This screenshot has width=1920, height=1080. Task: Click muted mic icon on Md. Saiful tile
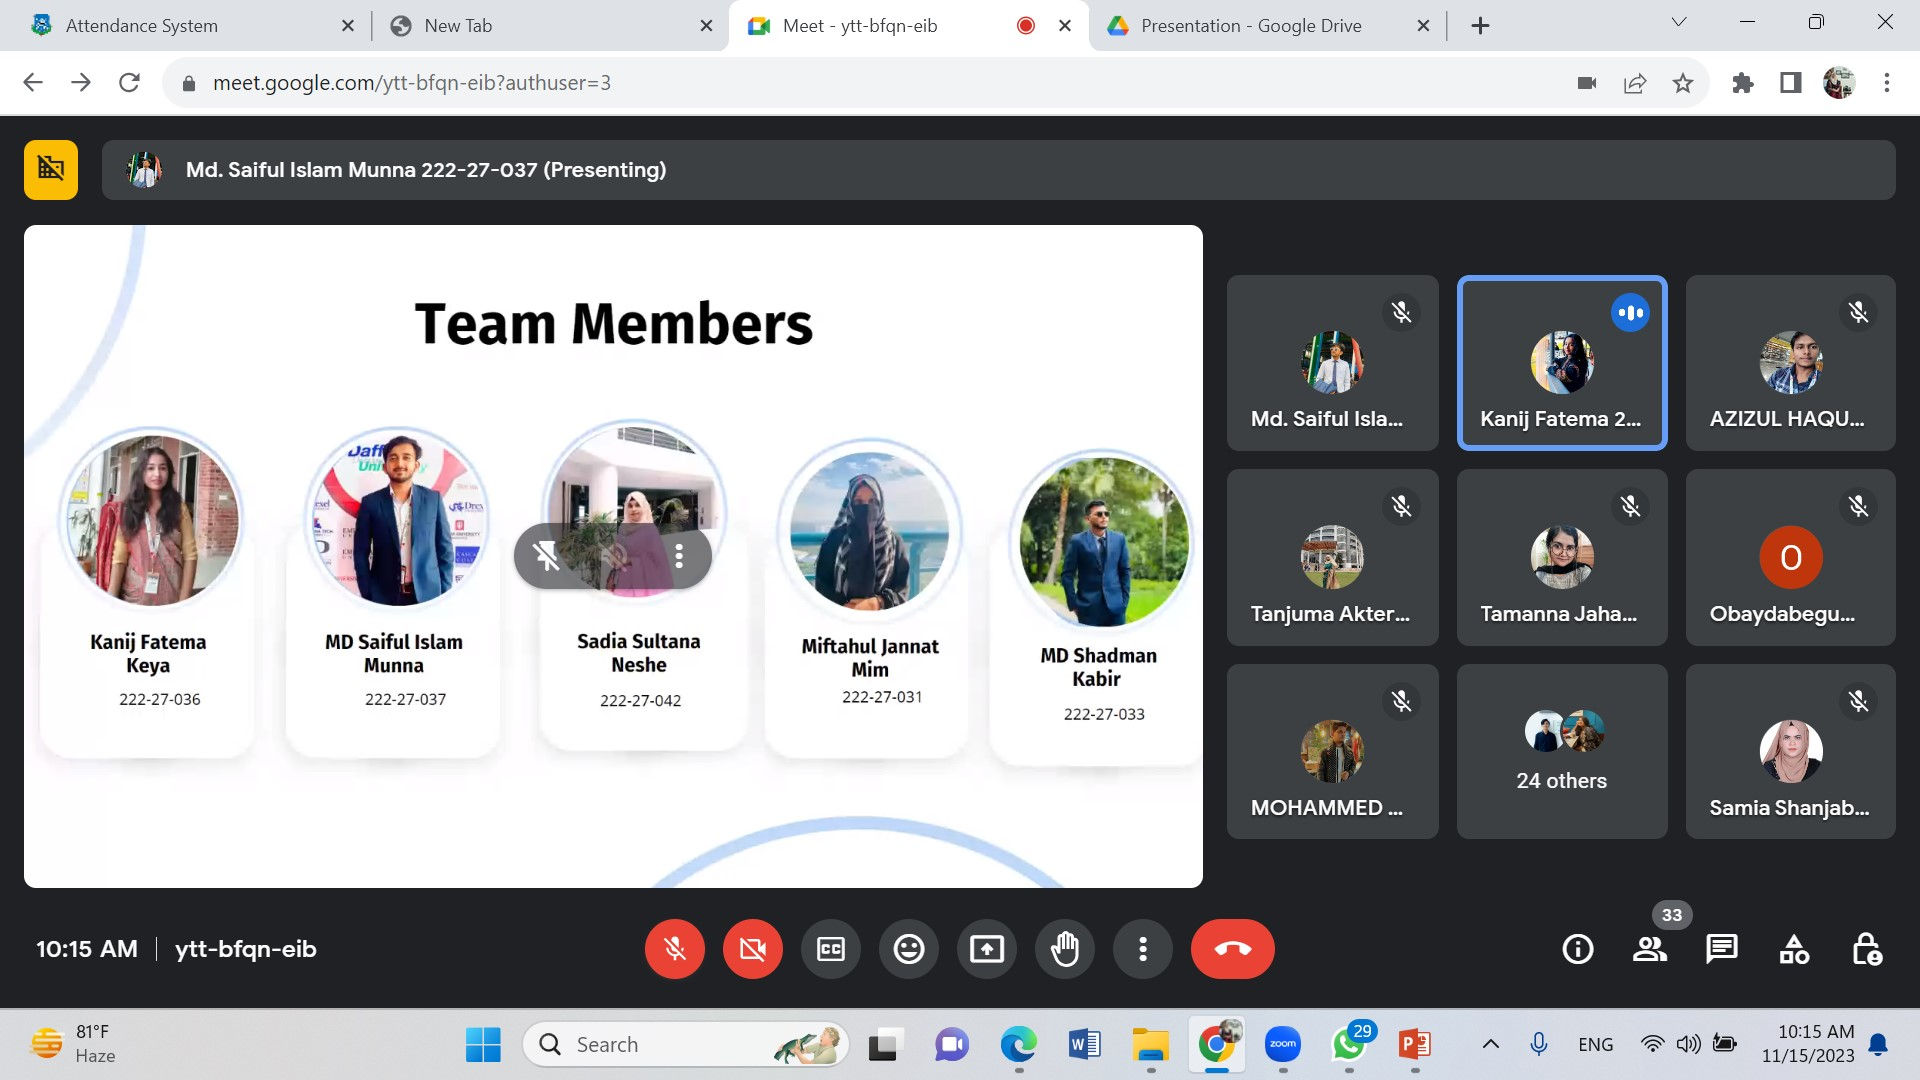click(1401, 313)
